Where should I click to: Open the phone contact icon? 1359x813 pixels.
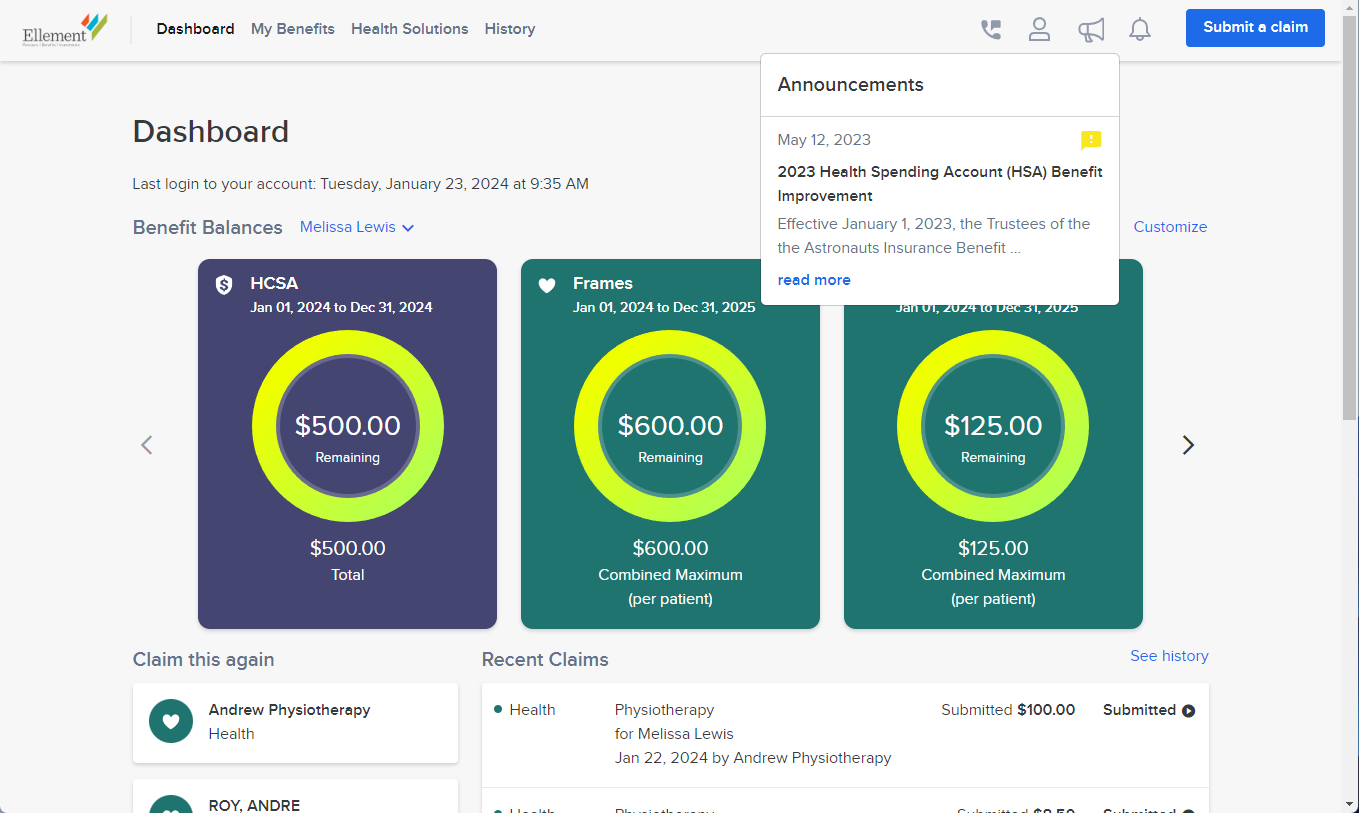(x=990, y=29)
